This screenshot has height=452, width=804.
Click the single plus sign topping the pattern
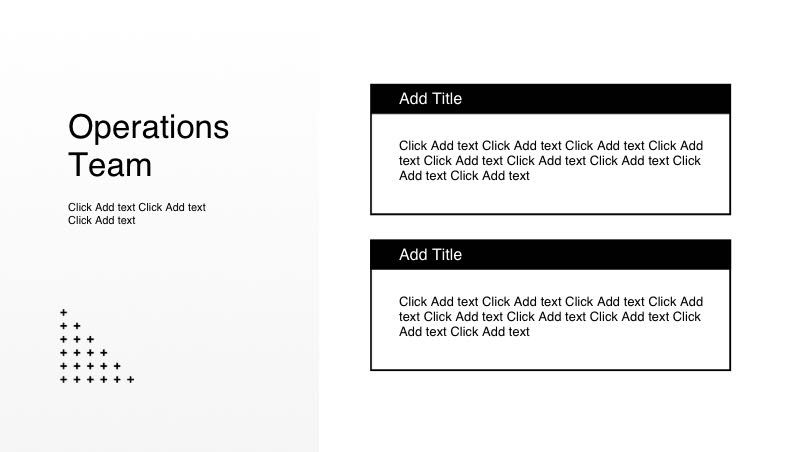point(63,312)
